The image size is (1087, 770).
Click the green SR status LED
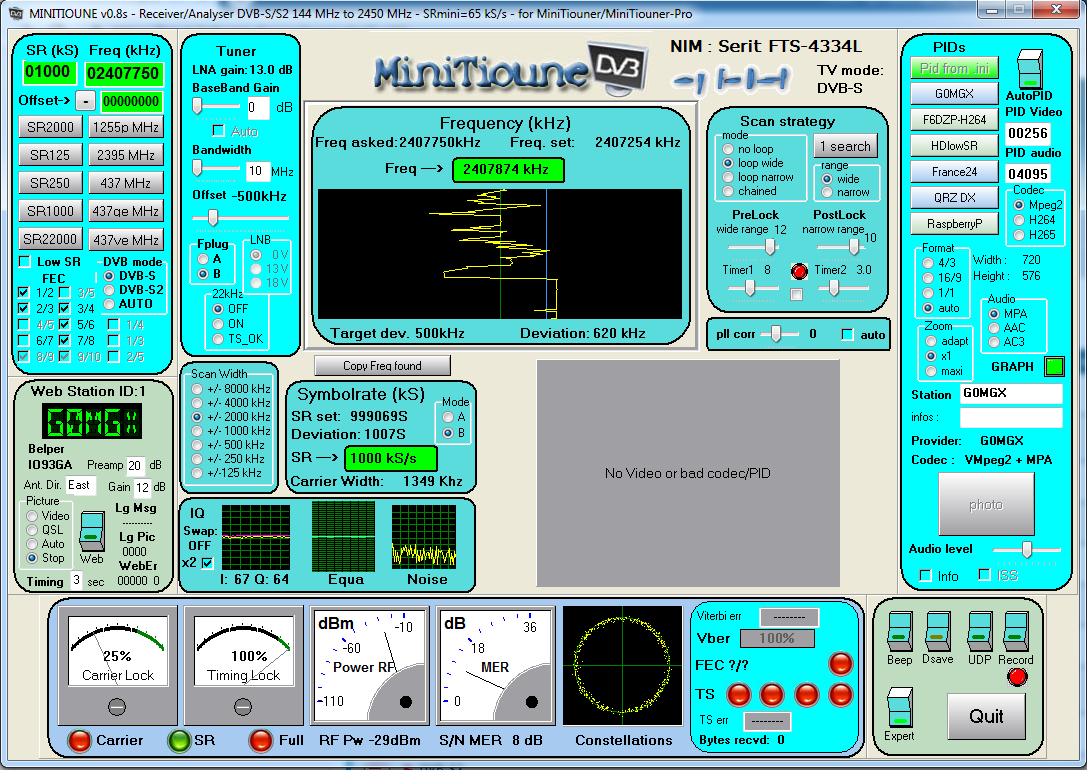[179, 740]
